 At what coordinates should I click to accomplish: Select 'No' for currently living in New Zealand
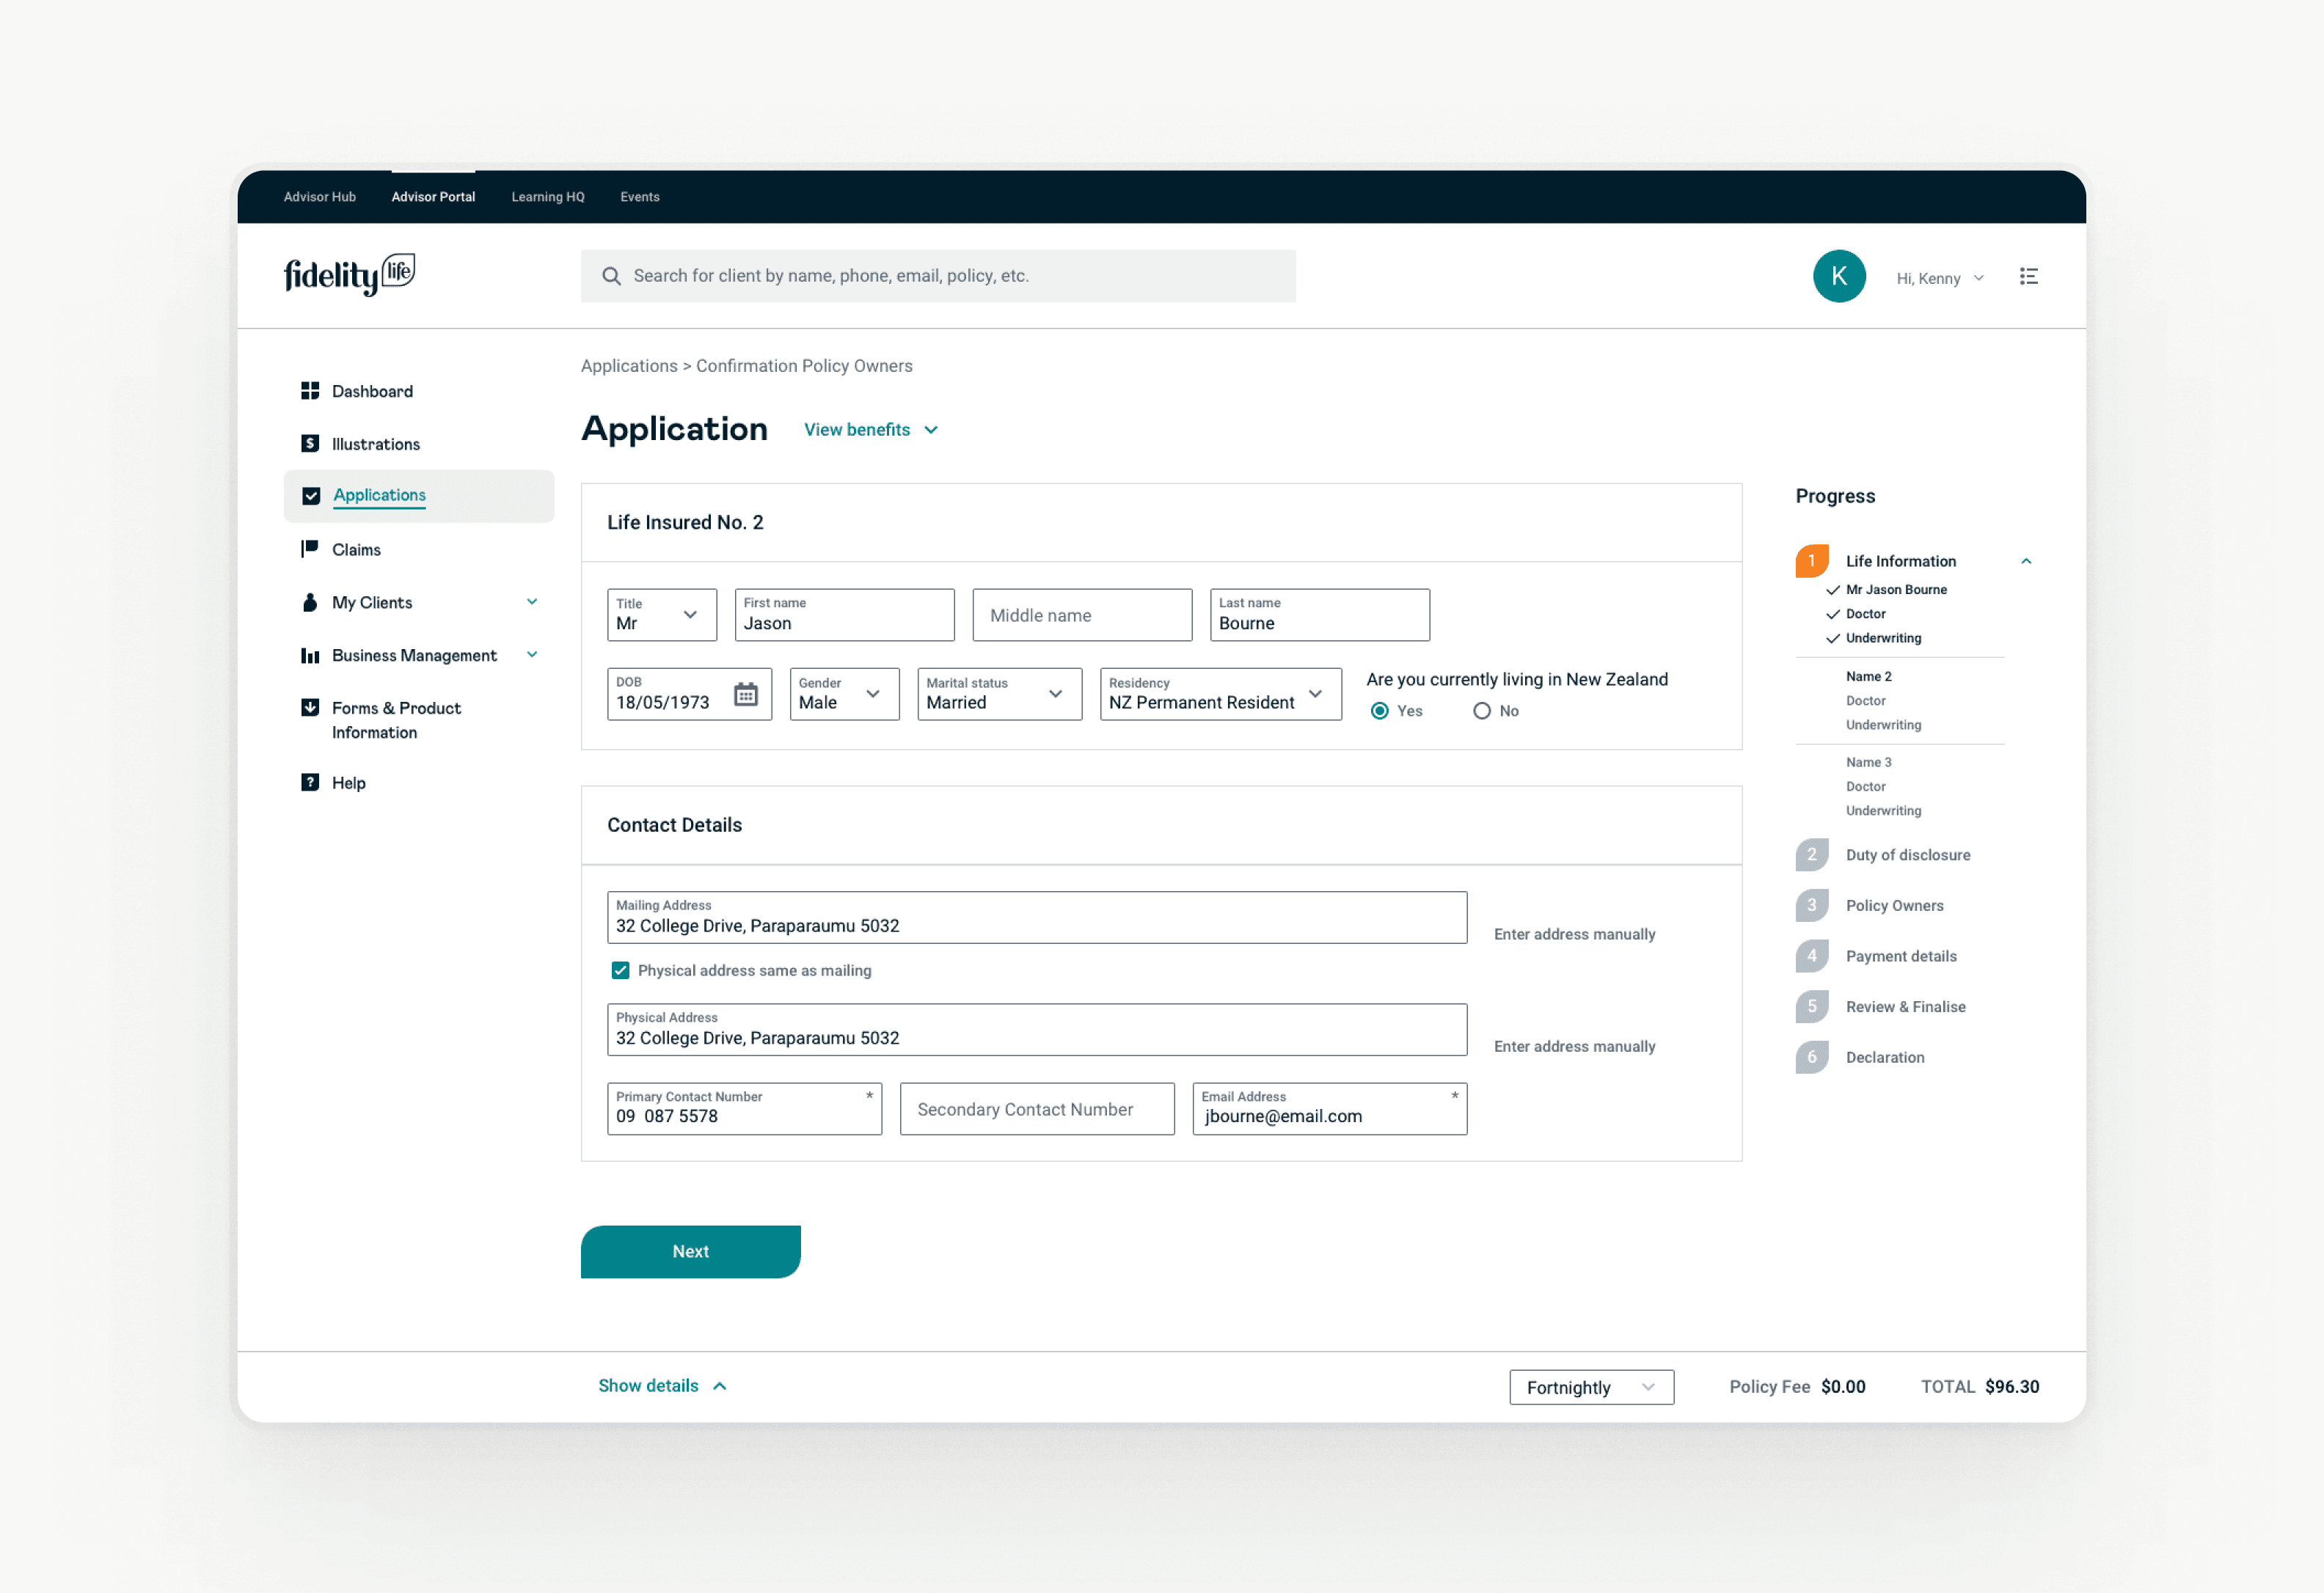(x=1482, y=710)
